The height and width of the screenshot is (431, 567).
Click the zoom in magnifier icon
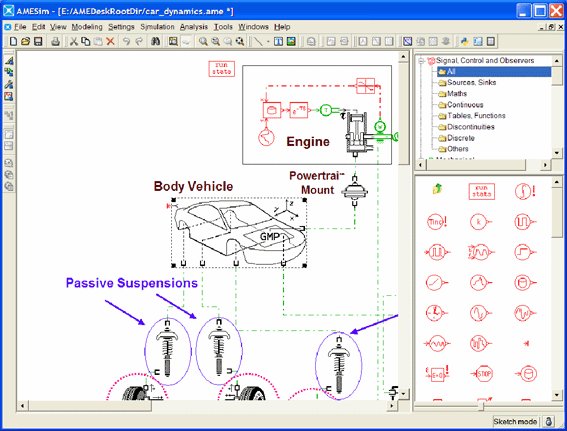pyautogui.click(x=203, y=42)
